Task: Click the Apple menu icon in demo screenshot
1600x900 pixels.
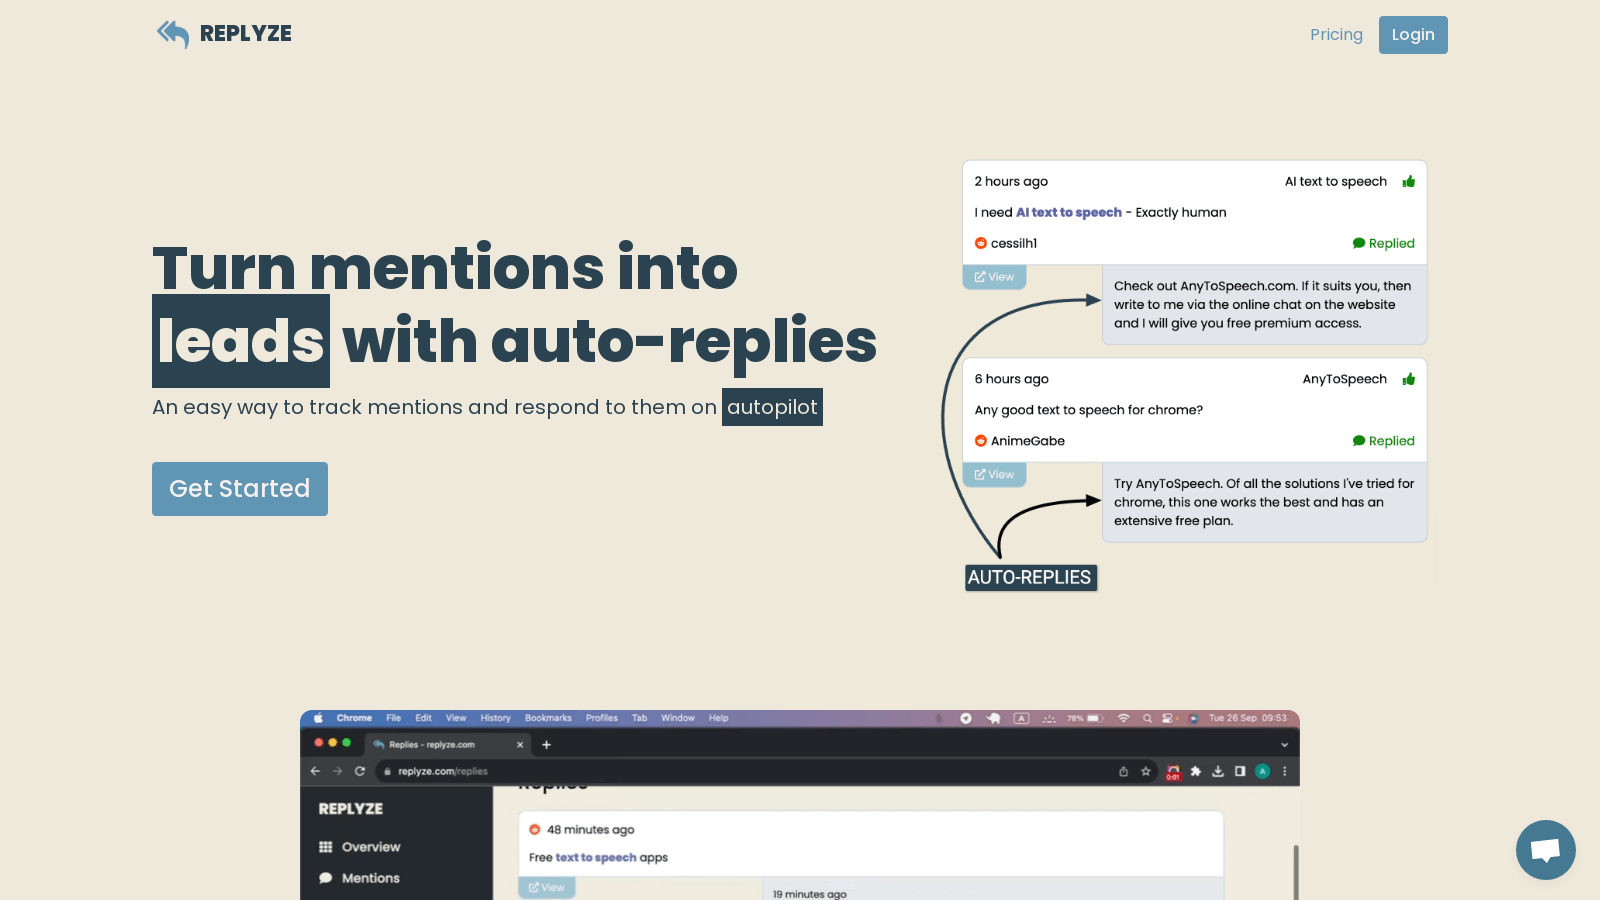Action: 319,718
